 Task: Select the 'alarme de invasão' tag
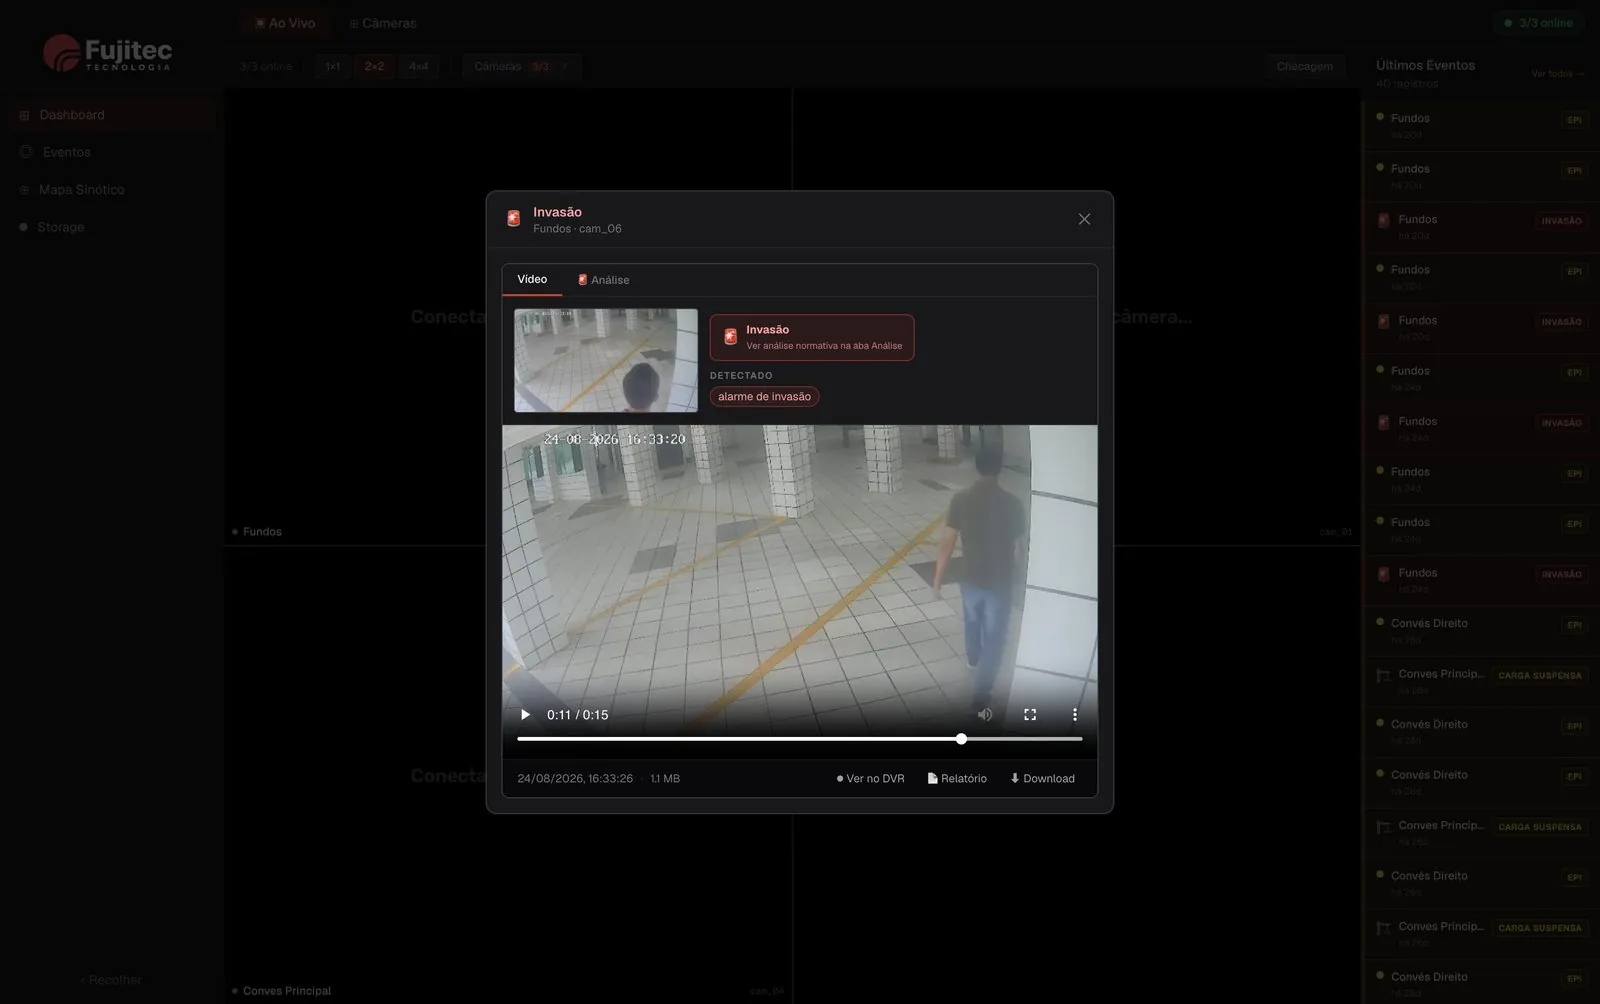point(764,397)
